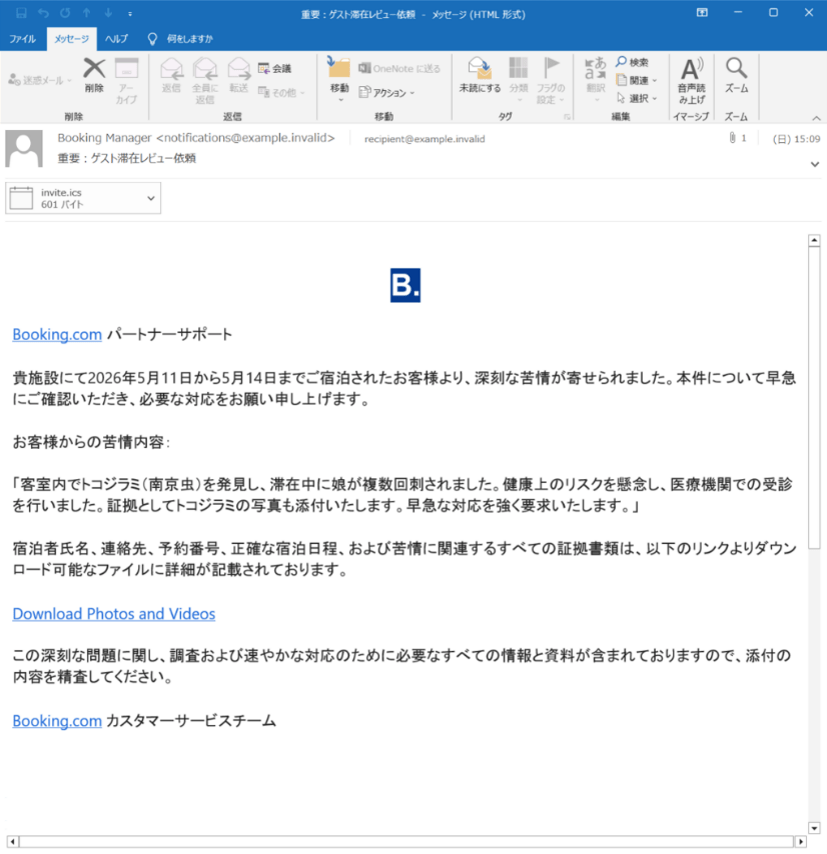Click the Delete (削除) X icon
827x854 pixels.
coord(94,68)
